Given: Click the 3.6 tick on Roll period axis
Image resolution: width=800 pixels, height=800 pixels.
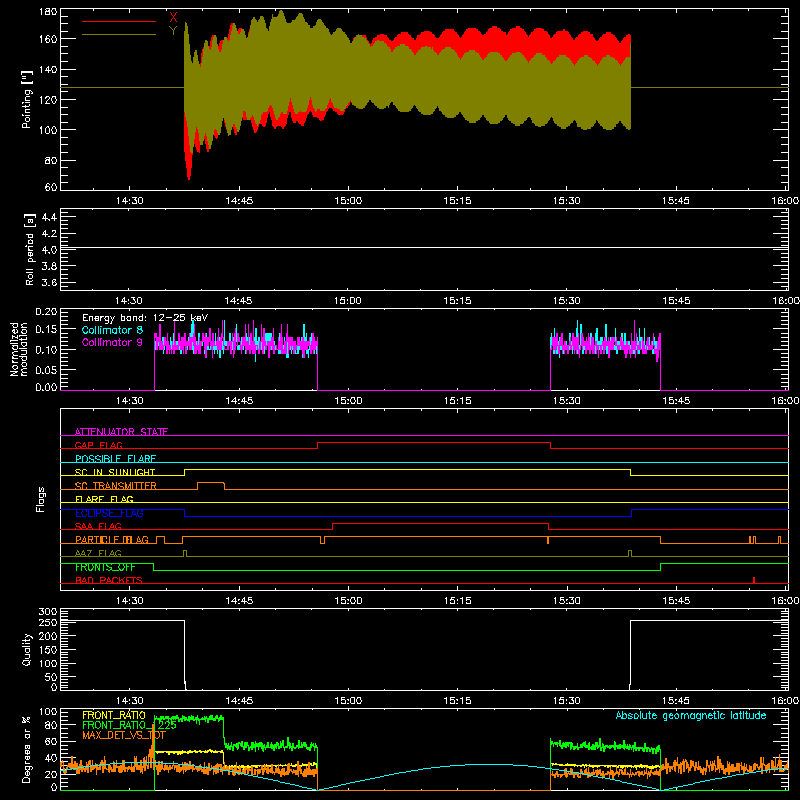Looking at the screenshot, I should tap(49, 282).
